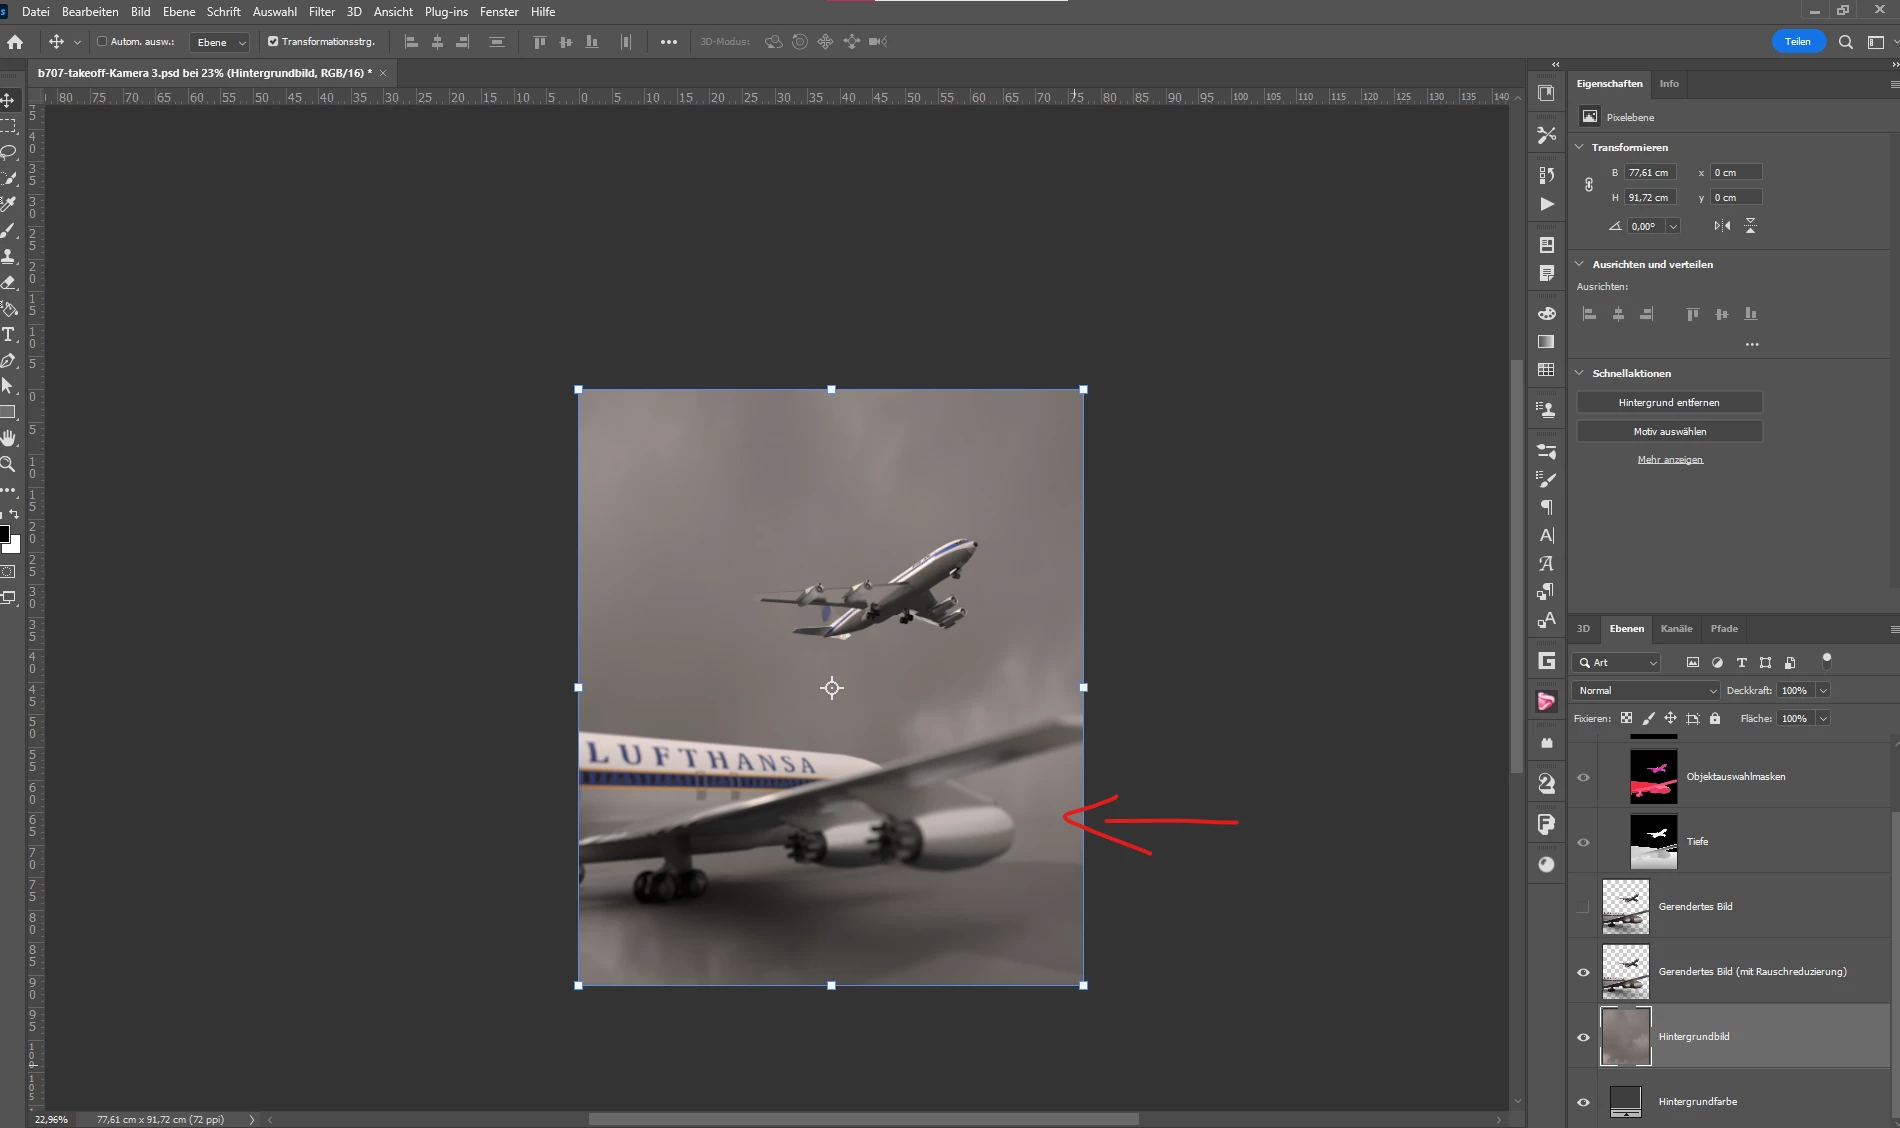The width and height of the screenshot is (1900, 1128).
Task: Select the Clone Stamp tool
Action: point(8,256)
